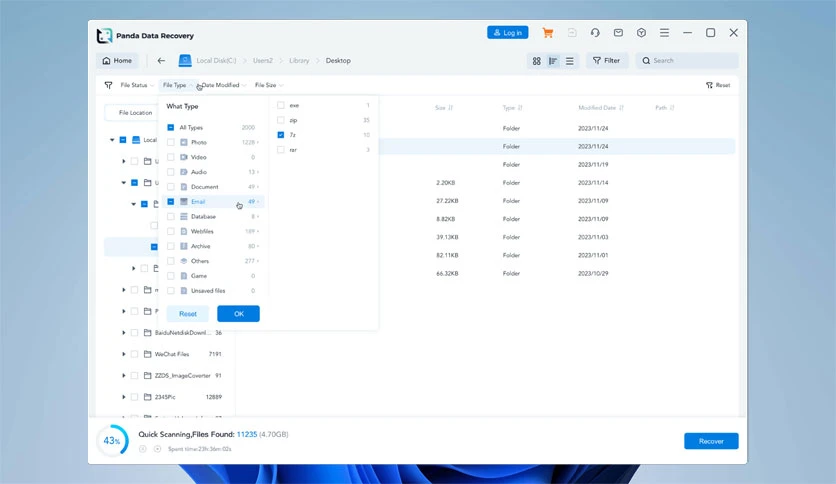Click the Audio type icon
This screenshot has width=836, height=484.
(183, 172)
